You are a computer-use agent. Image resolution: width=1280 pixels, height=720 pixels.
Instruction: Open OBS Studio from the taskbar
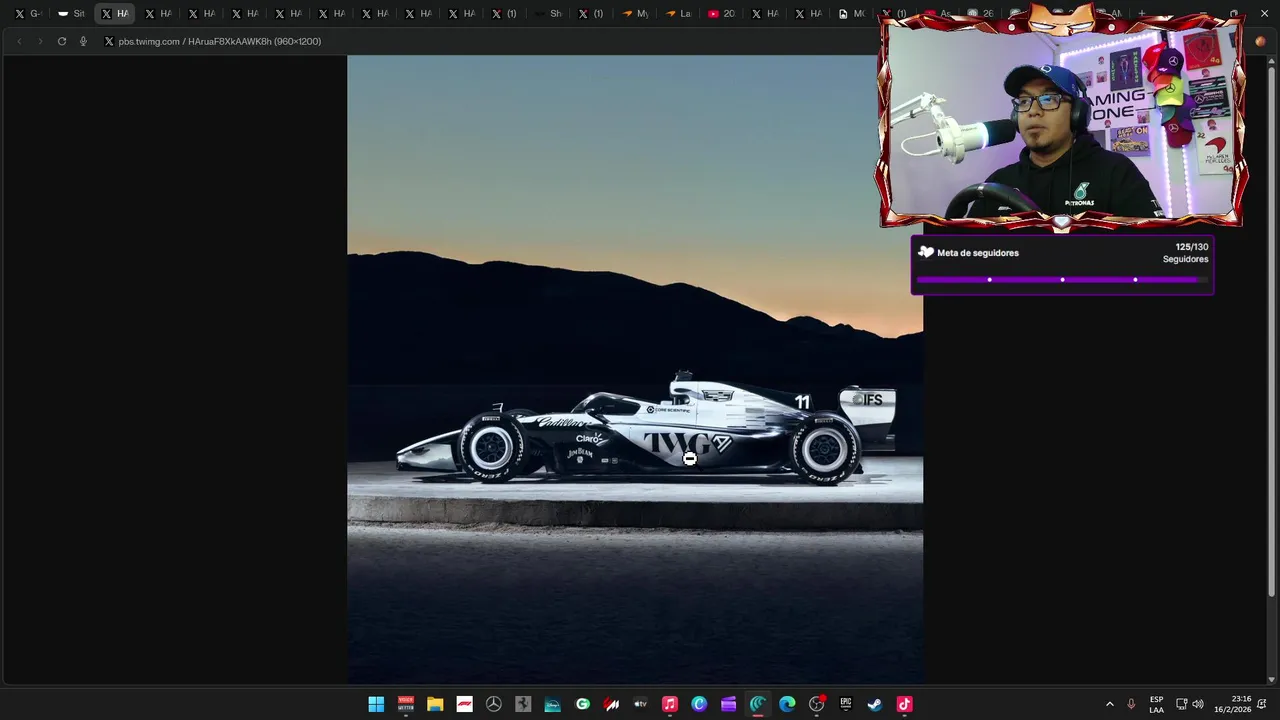point(816,704)
